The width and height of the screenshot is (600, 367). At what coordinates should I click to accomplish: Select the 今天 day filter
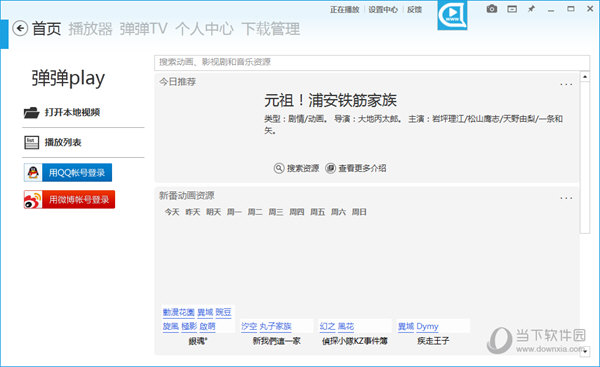[172, 212]
